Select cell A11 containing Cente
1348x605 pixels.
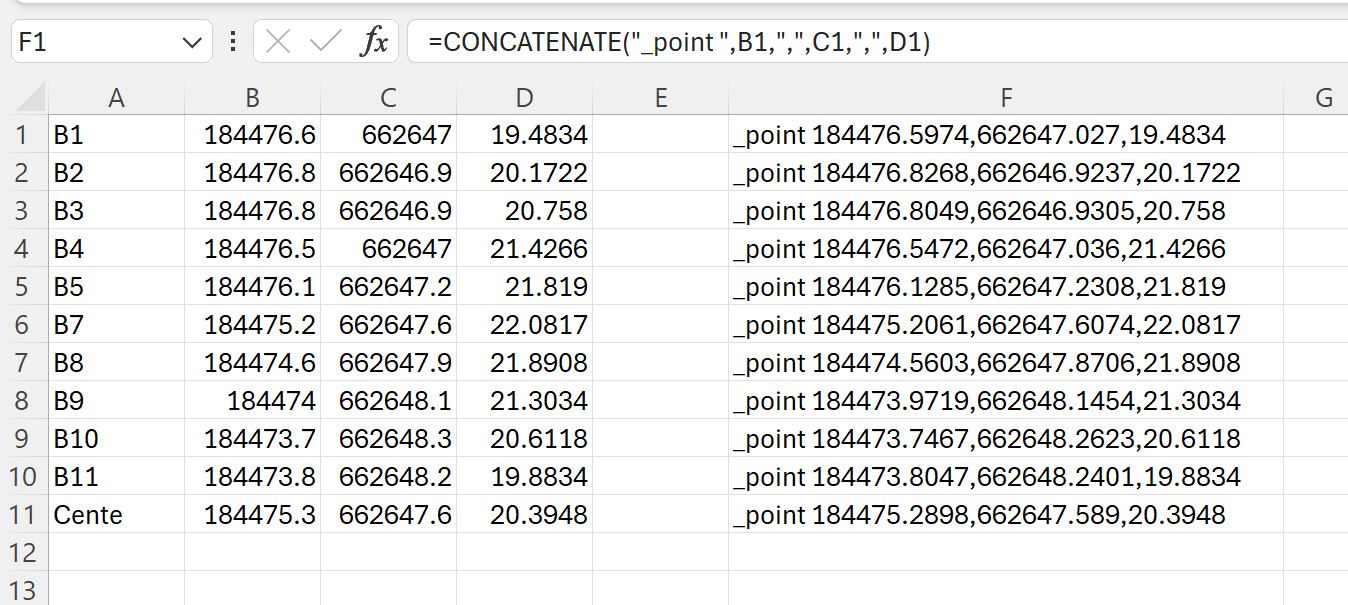tap(116, 514)
